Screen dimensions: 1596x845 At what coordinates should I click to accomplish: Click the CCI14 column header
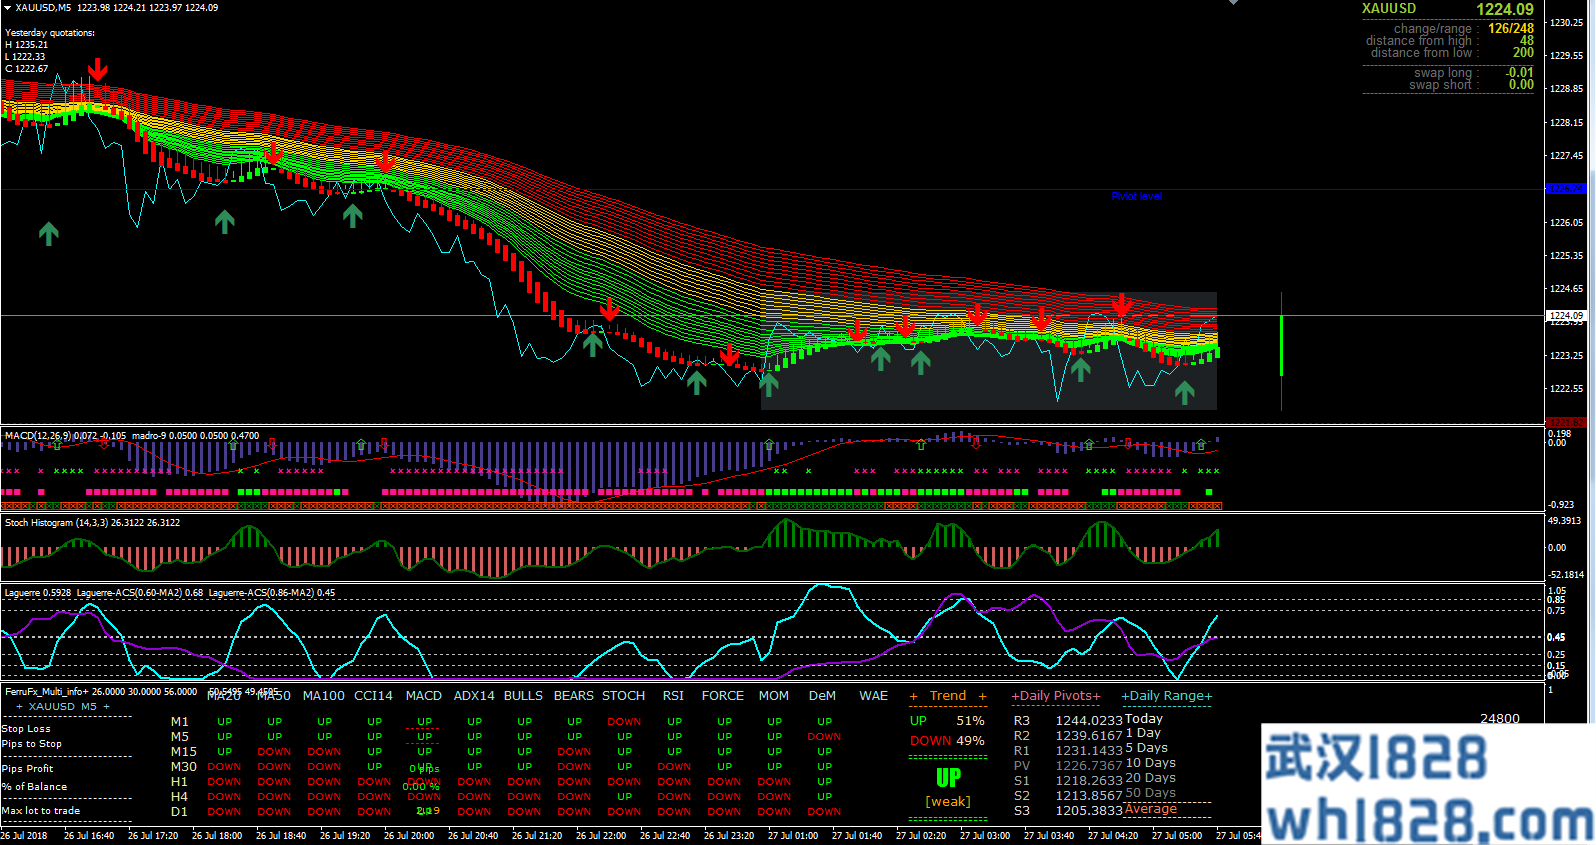point(374,696)
